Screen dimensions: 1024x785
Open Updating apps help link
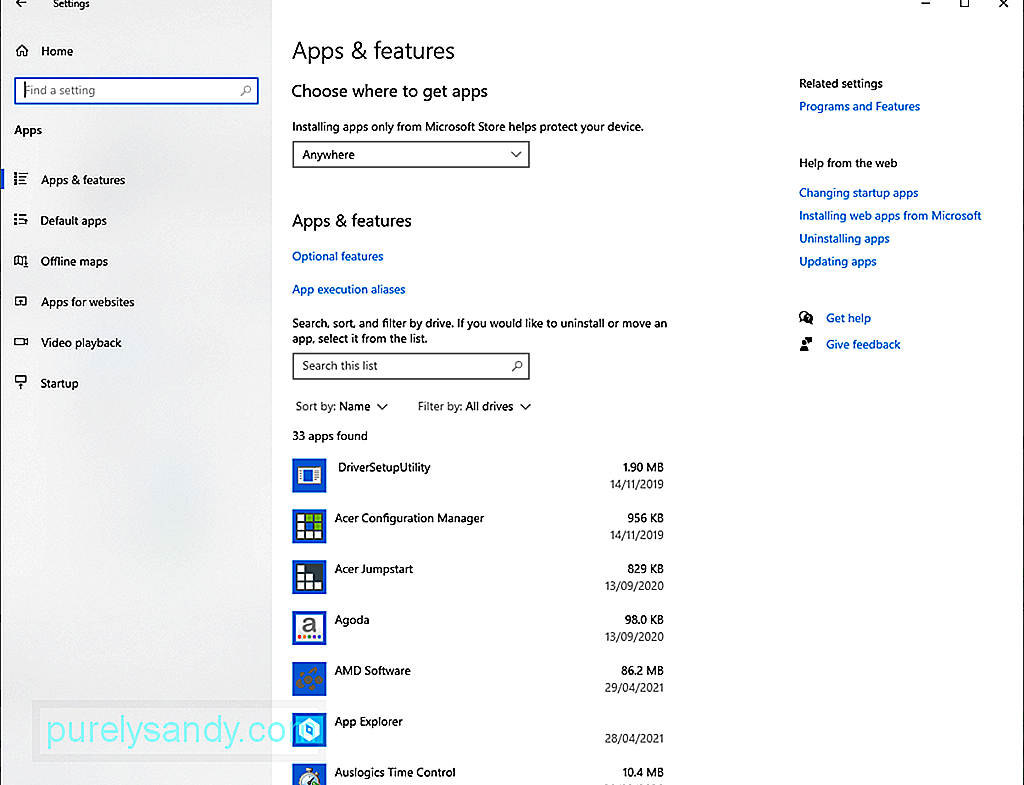coord(837,261)
